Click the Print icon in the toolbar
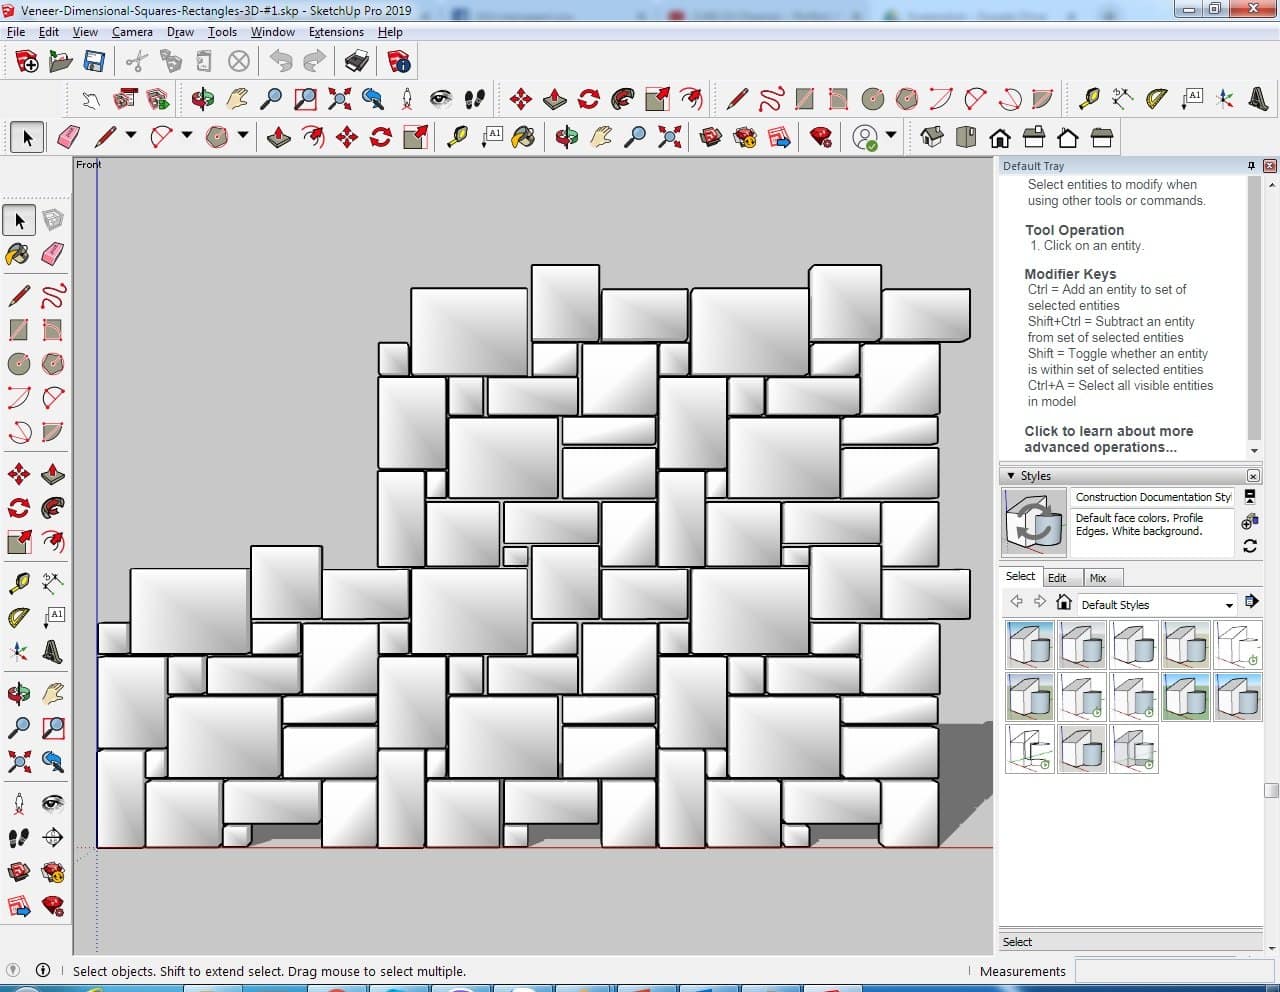The image size is (1280, 992). click(x=357, y=62)
